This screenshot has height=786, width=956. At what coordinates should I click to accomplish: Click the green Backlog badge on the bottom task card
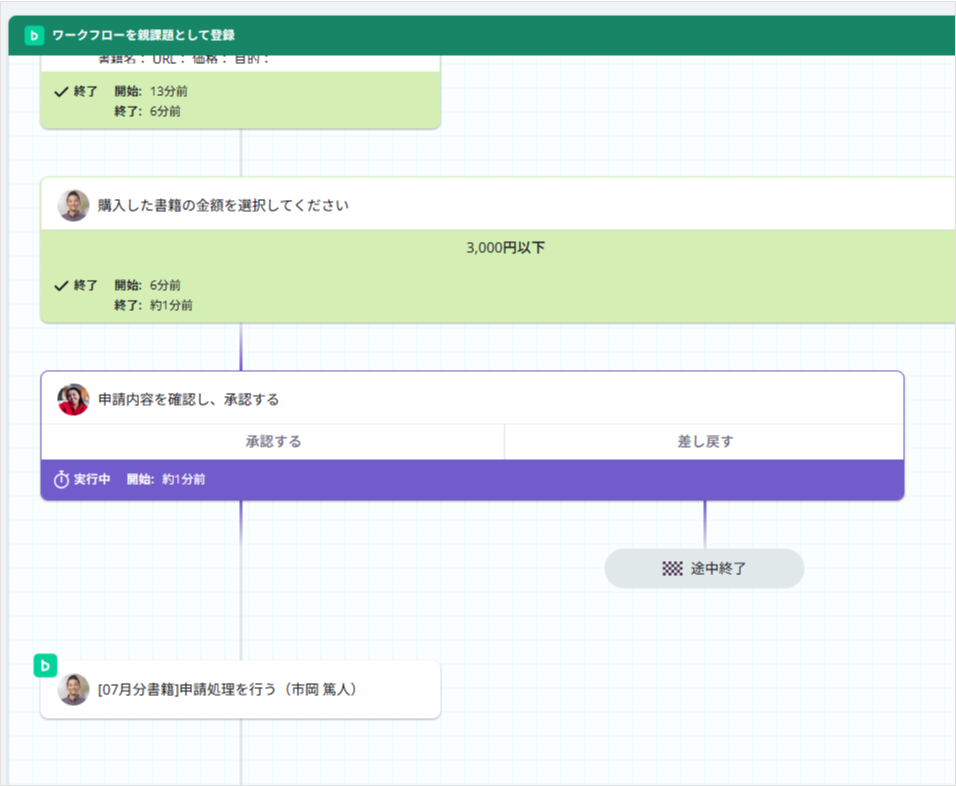click(45, 666)
